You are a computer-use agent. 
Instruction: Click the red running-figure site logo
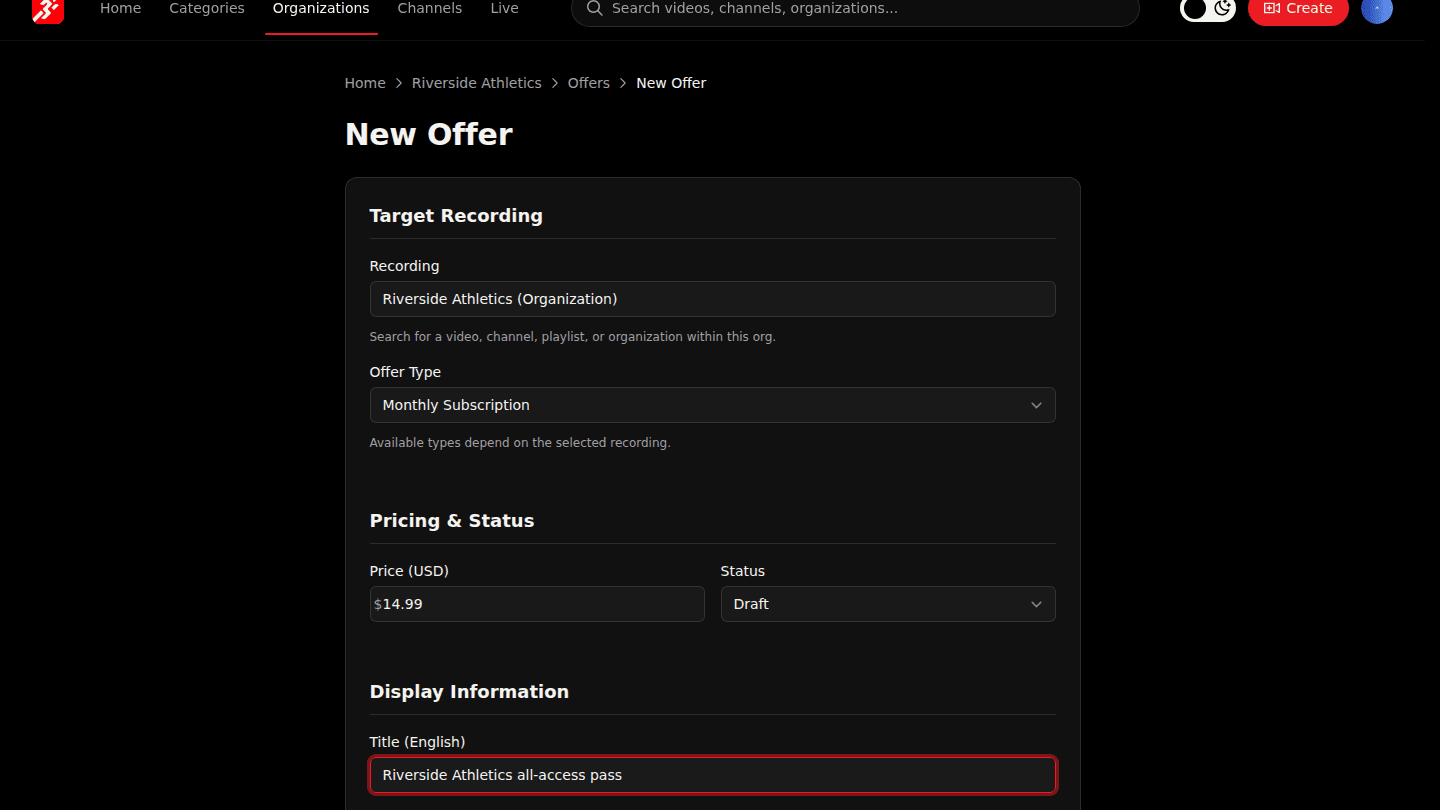(48, 8)
